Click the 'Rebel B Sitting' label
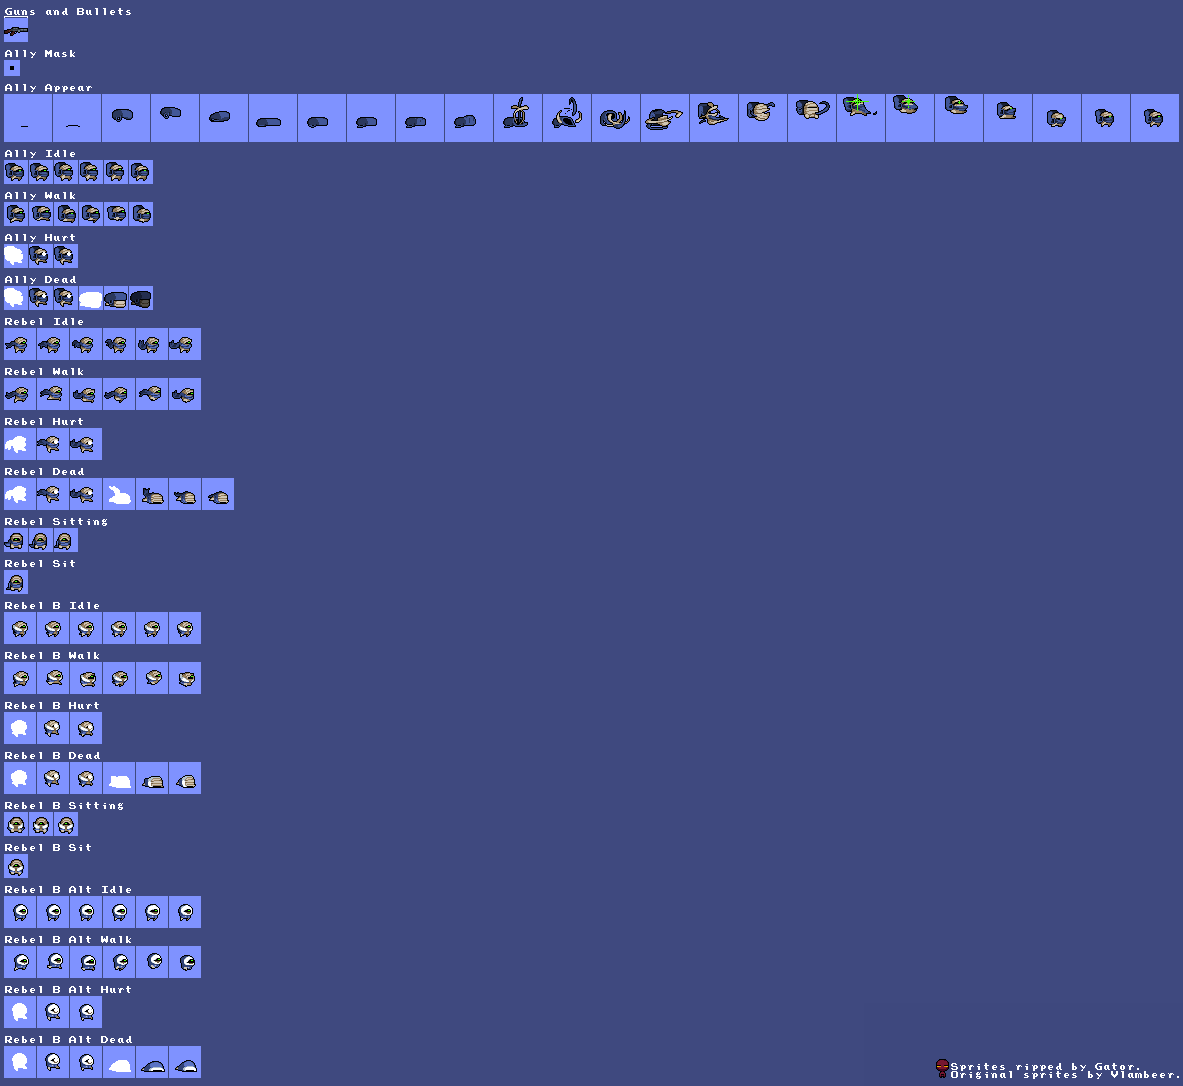Screen dimensions: 1183x1086 tap(64, 805)
